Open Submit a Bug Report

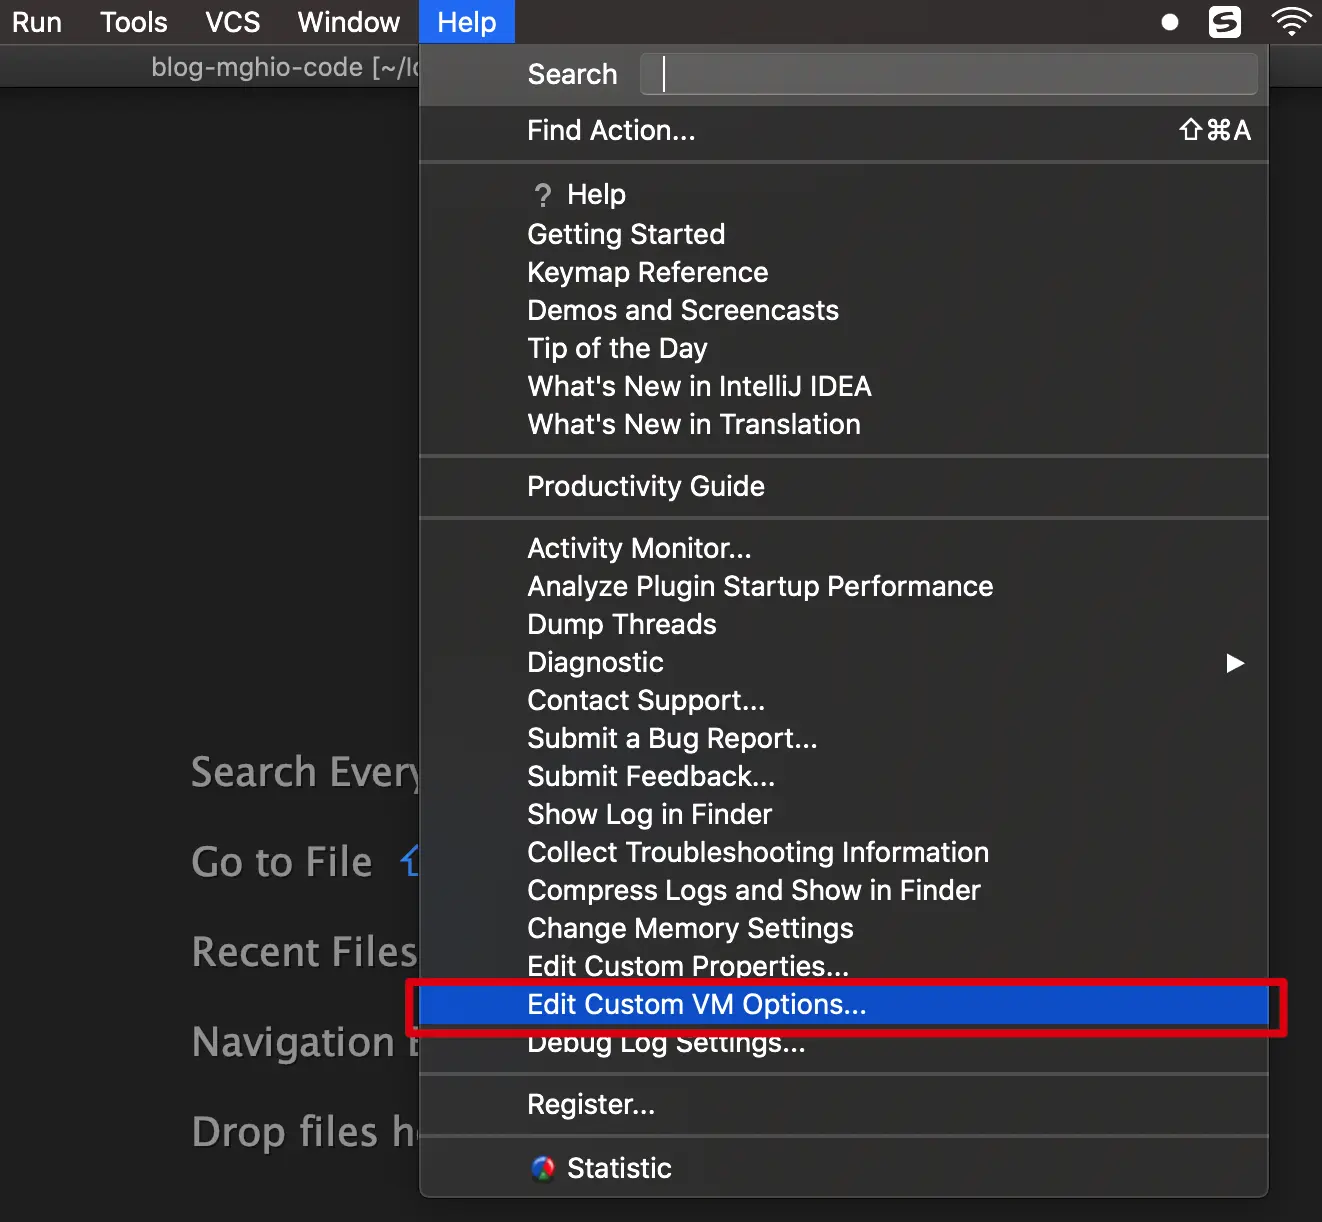(x=671, y=739)
